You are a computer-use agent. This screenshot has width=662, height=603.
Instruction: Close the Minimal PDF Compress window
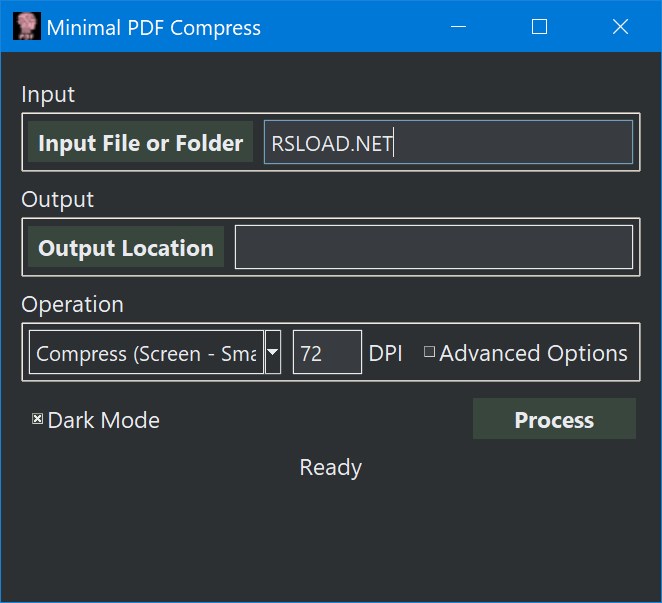tap(621, 27)
